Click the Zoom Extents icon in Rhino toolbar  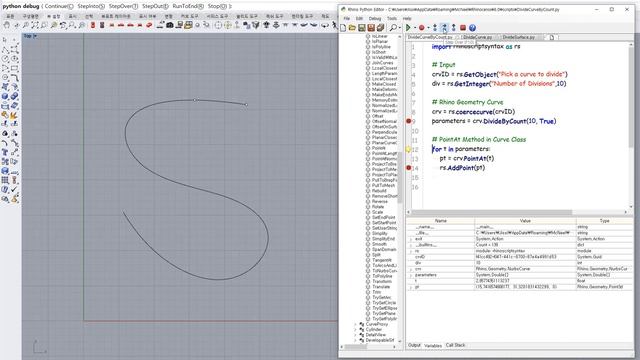click(35, 25)
